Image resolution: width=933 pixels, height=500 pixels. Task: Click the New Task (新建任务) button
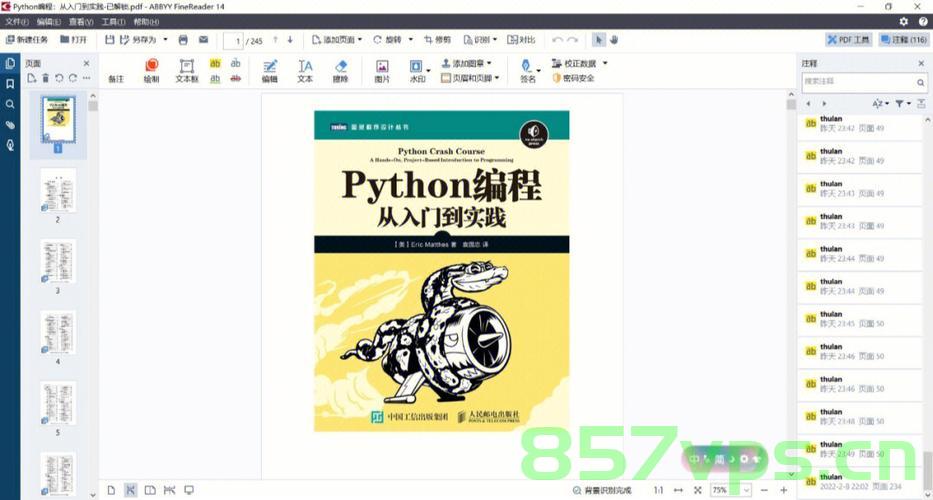pos(27,40)
